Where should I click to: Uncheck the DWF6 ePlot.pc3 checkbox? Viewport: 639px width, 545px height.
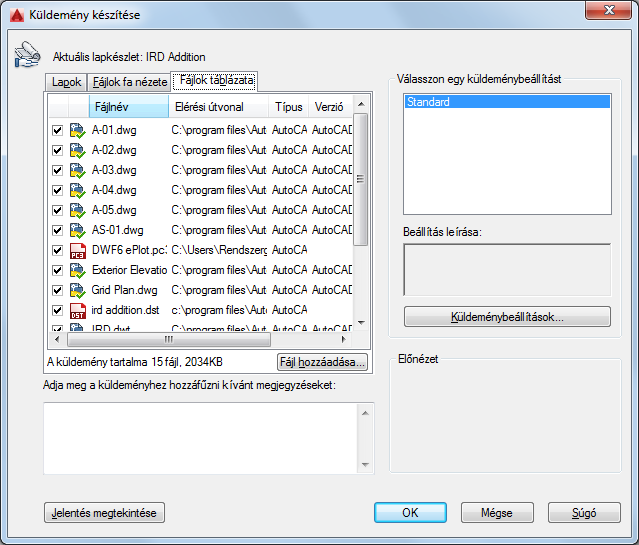pyautogui.click(x=57, y=250)
